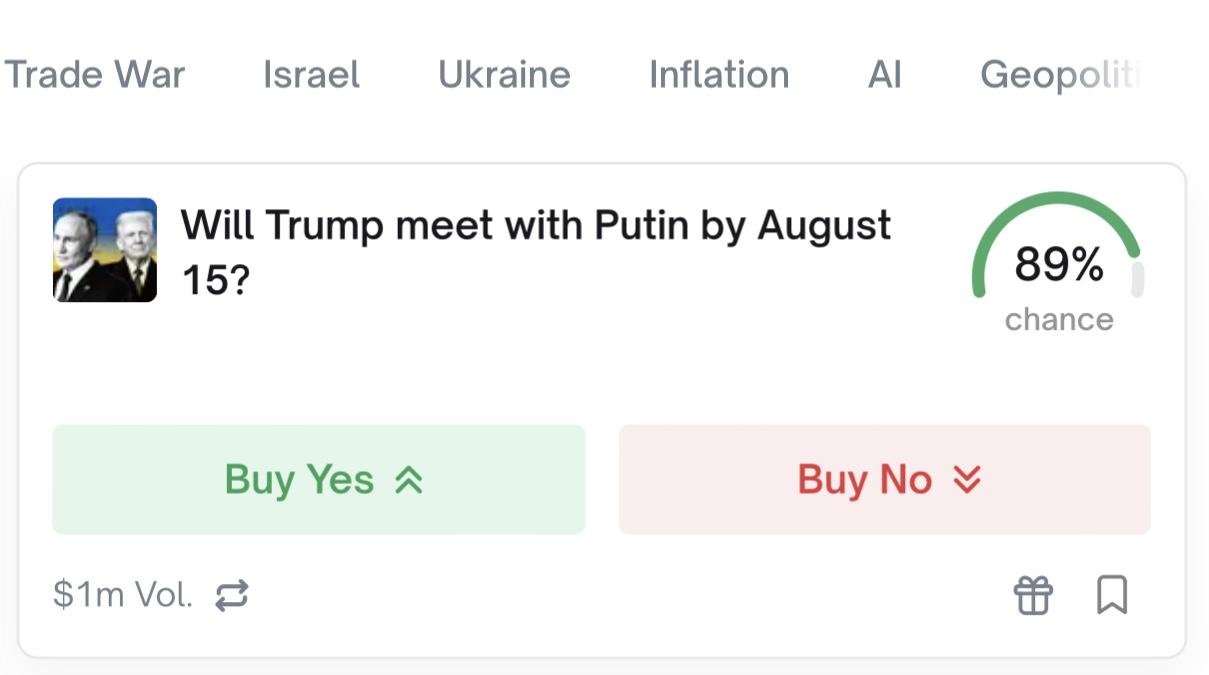Click the recurring arrows icon beside volume
The width and height of the screenshot is (1209, 675).
231,596
